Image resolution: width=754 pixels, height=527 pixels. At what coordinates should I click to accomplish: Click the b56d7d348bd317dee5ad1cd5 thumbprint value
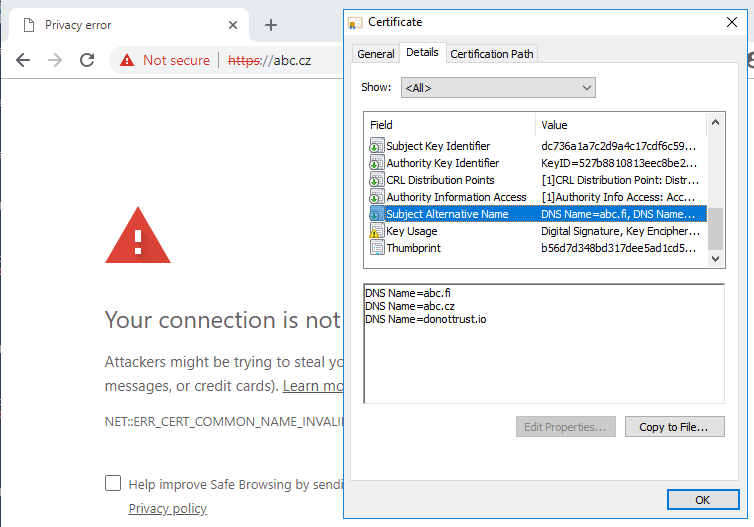[x=618, y=248]
